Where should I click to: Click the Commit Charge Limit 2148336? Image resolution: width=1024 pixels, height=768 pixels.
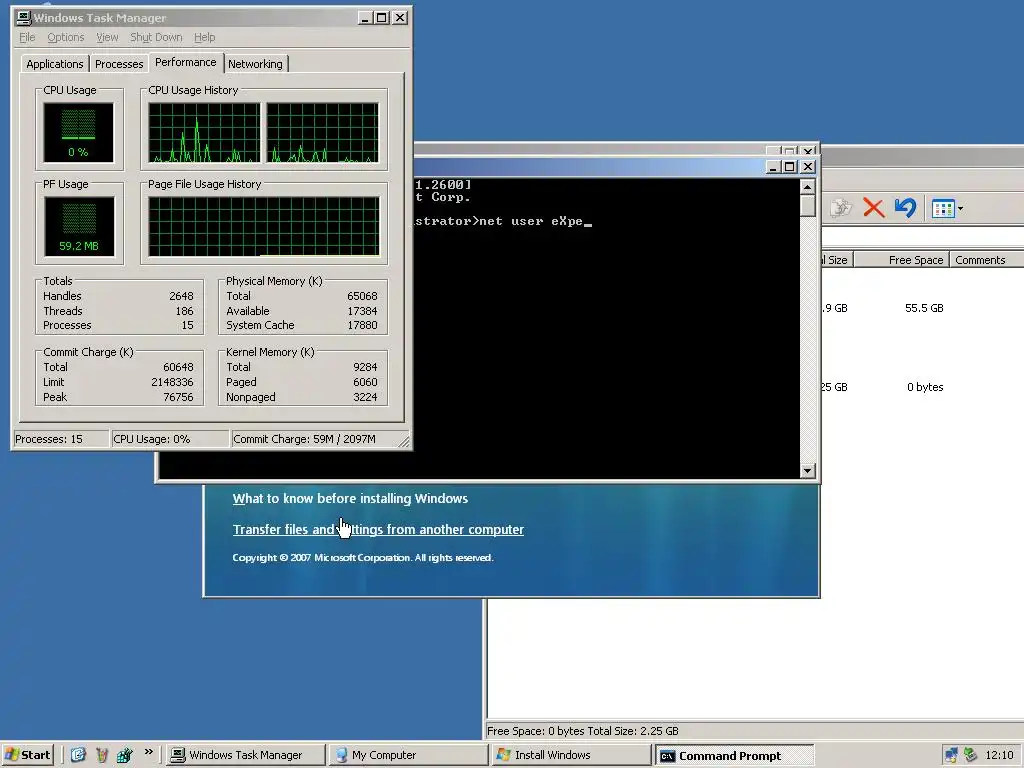pos(172,382)
